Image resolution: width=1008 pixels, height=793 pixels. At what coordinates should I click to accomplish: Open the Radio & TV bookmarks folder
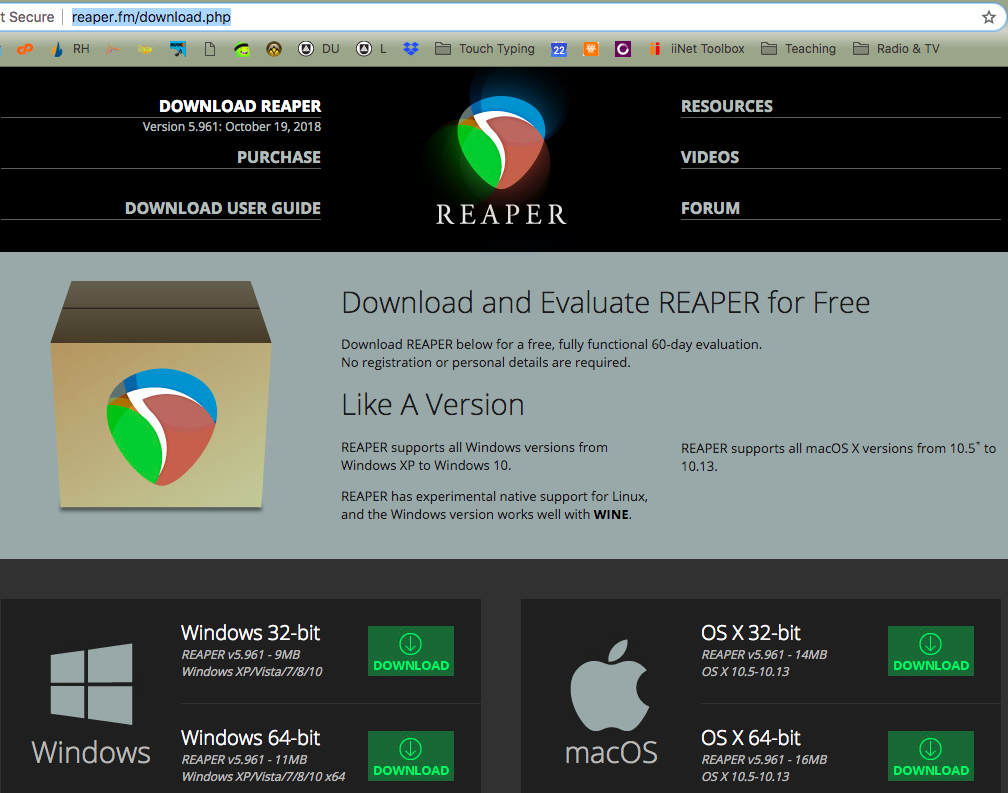pos(896,49)
